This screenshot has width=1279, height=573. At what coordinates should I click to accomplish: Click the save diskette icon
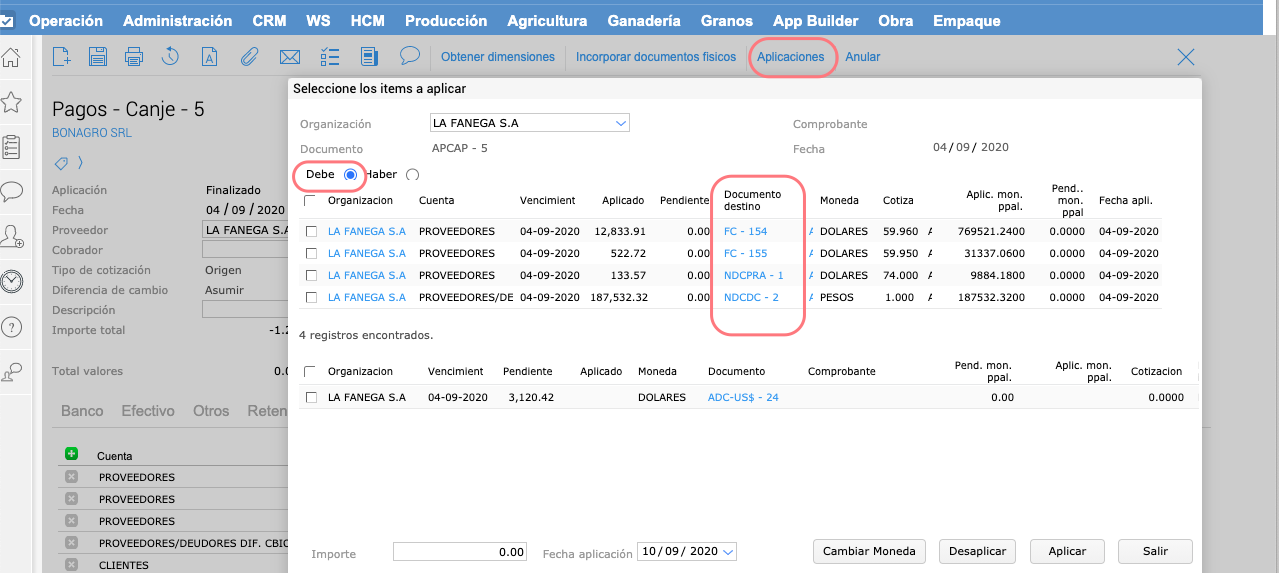(x=97, y=57)
